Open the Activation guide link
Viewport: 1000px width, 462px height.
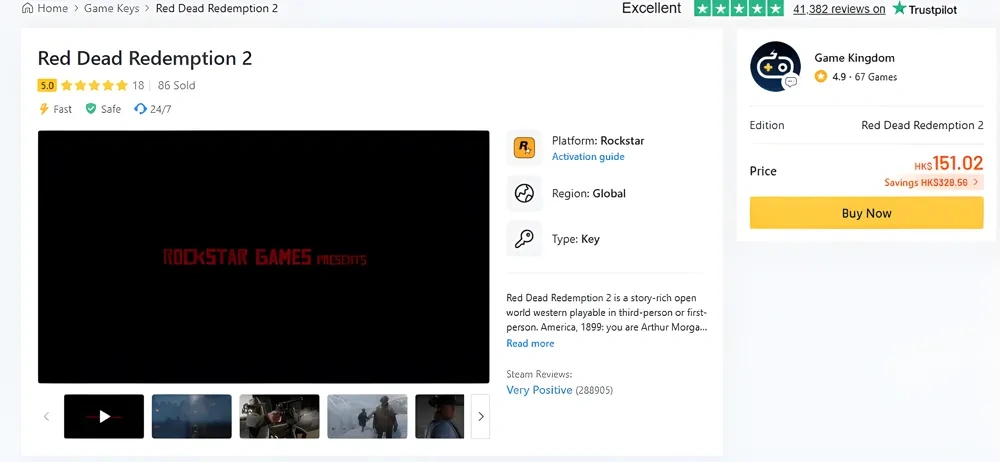[x=588, y=157]
